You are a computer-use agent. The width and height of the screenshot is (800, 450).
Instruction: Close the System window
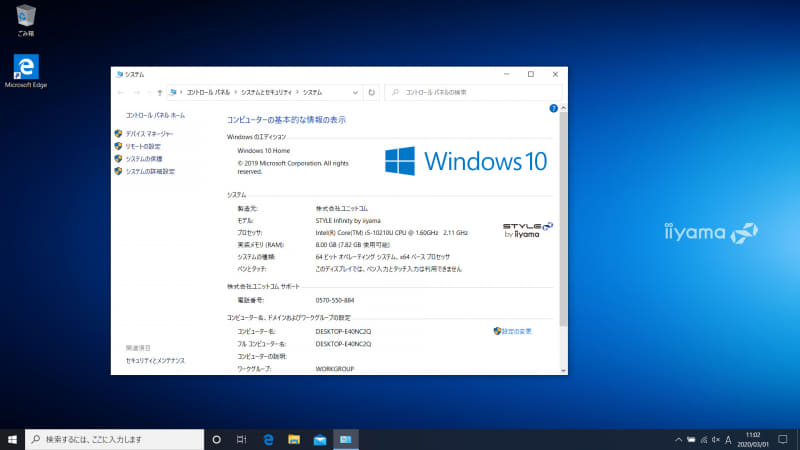(x=555, y=74)
